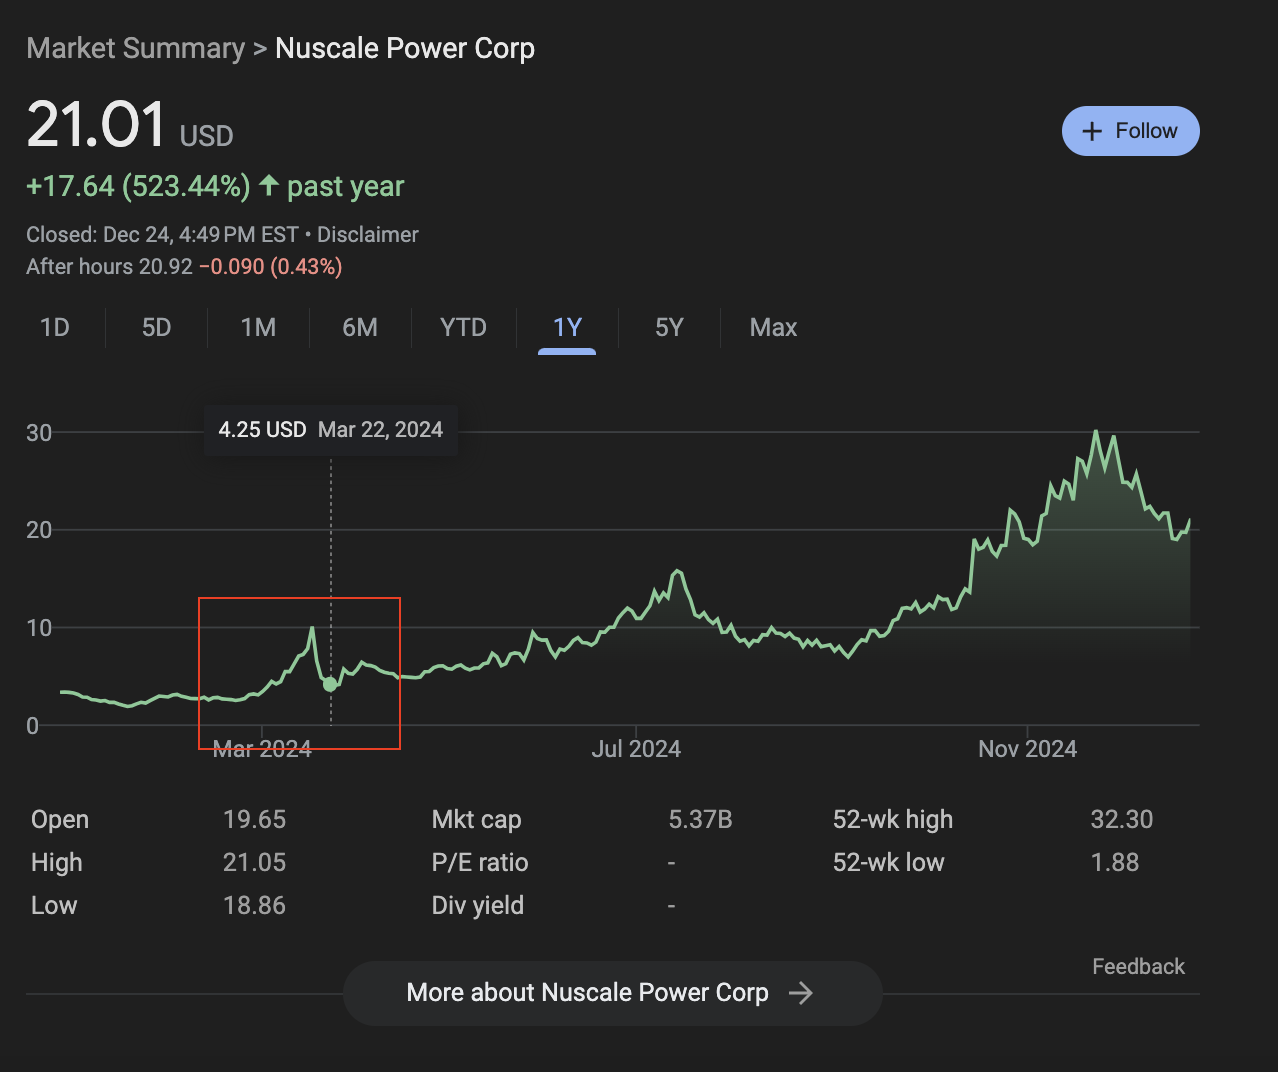Choose the YTD range tab
Screen dimensions: 1278x1072
tap(463, 328)
